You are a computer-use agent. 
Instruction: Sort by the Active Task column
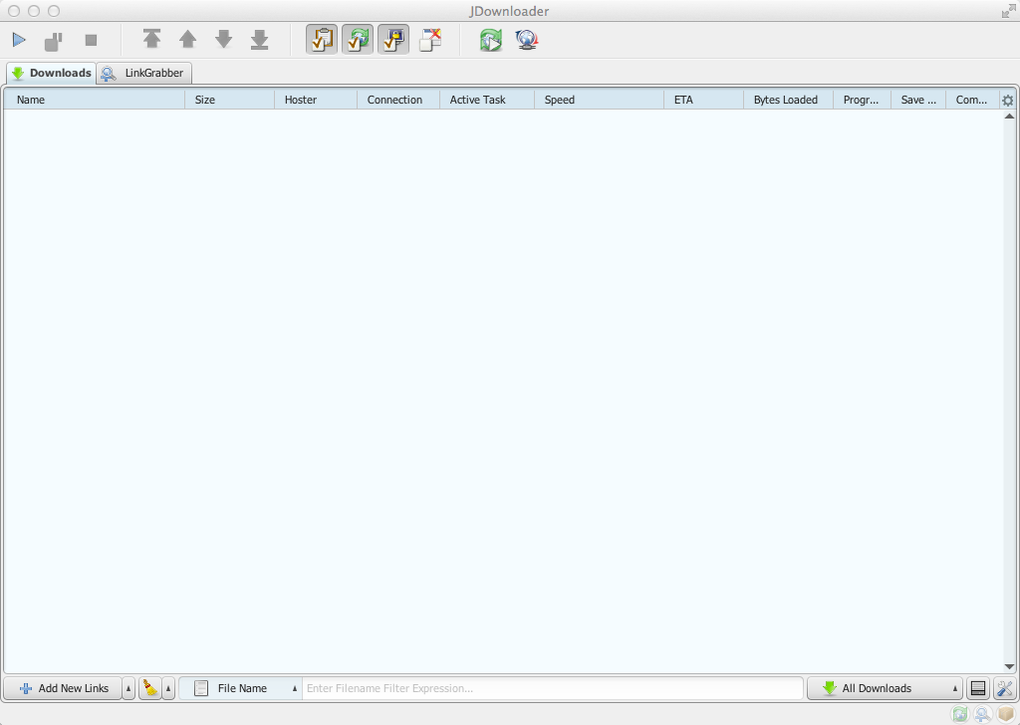487,99
